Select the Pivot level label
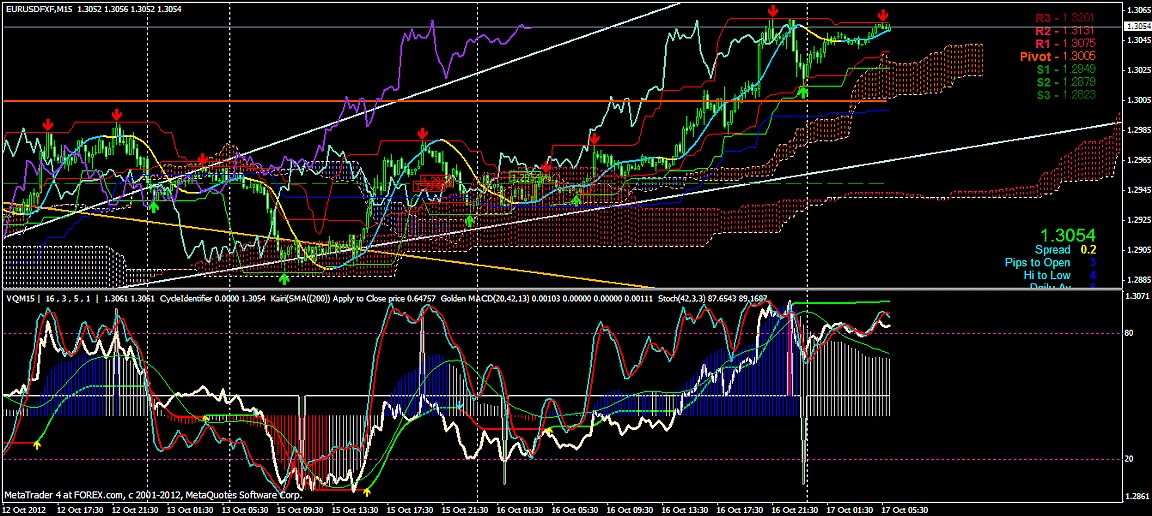The width and height of the screenshot is (1152, 516). tap(1057, 57)
